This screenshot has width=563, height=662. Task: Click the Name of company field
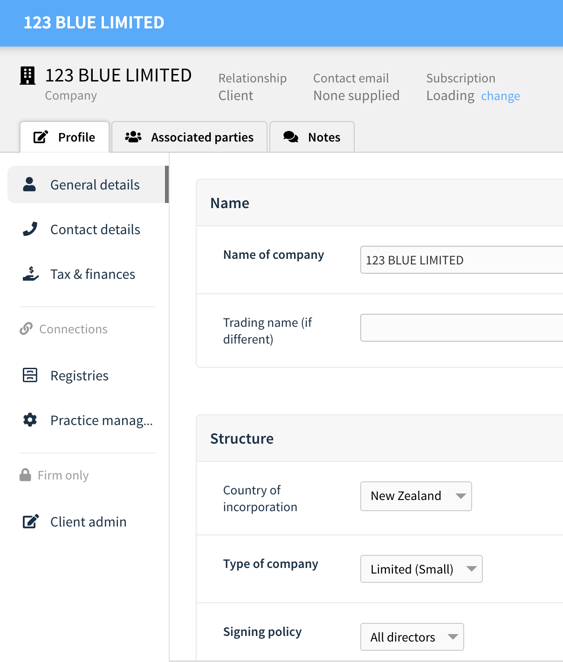(461, 260)
